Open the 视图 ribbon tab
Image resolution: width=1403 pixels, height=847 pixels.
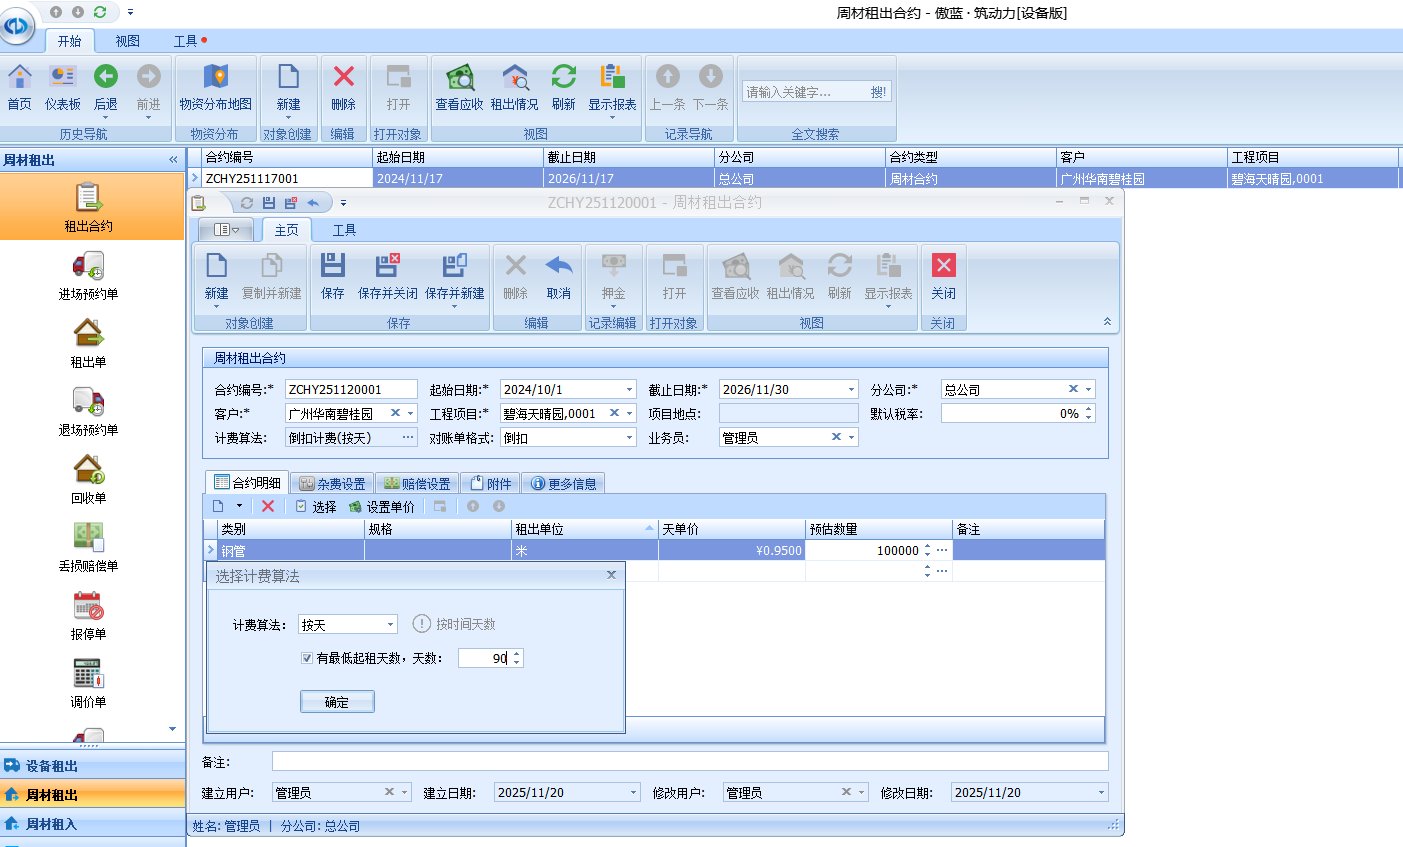(x=127, y=41)
